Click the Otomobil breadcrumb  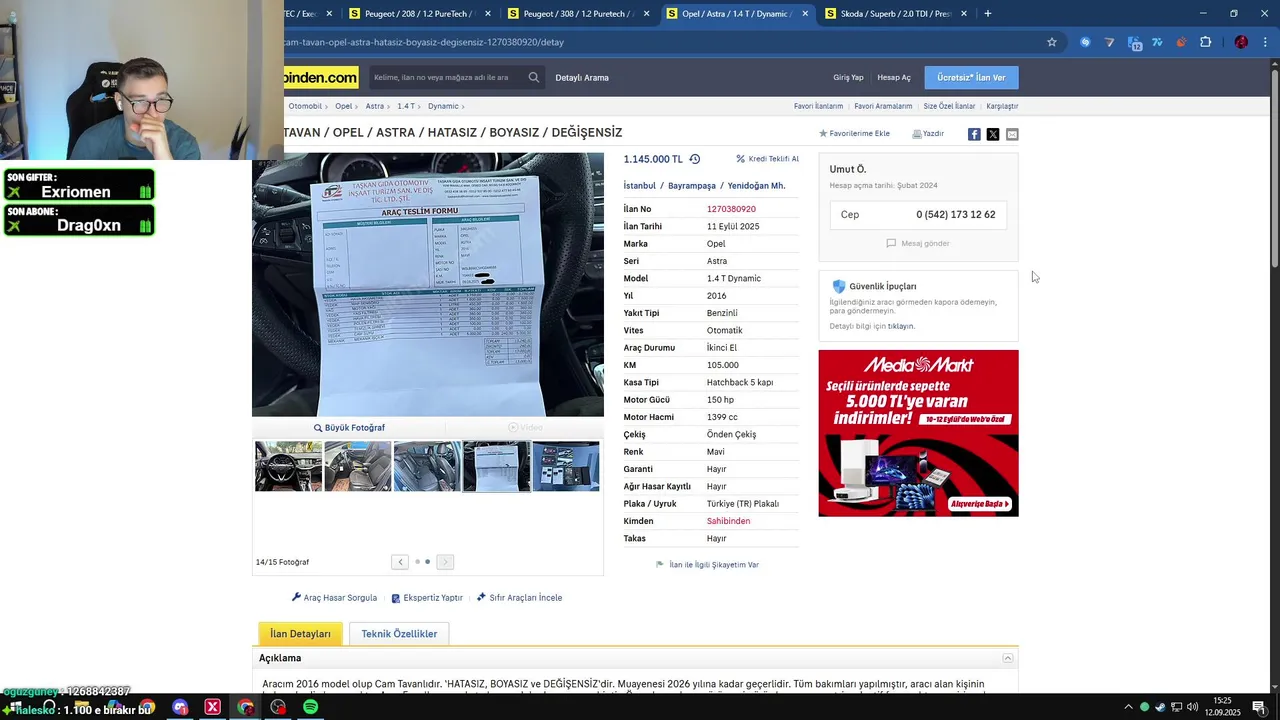pos(305,106)
